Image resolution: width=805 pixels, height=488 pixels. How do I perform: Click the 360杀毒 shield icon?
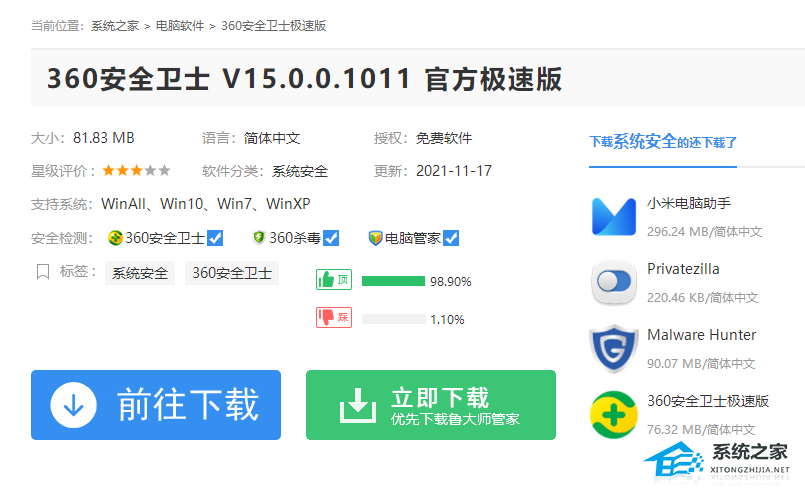pyautogui.click(x=259, y=238)
